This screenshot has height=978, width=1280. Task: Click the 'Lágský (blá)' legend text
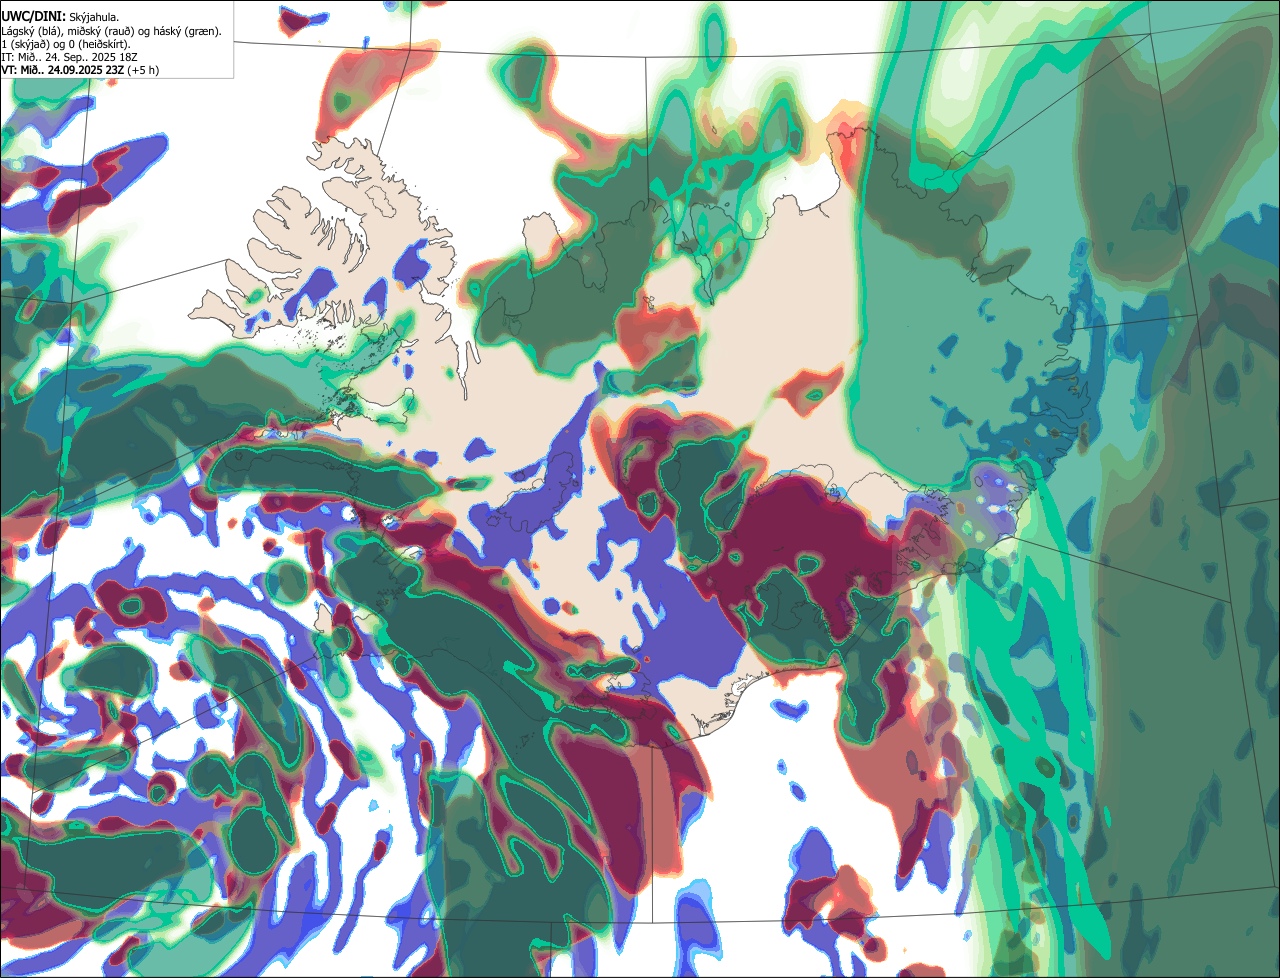(31, 32)
